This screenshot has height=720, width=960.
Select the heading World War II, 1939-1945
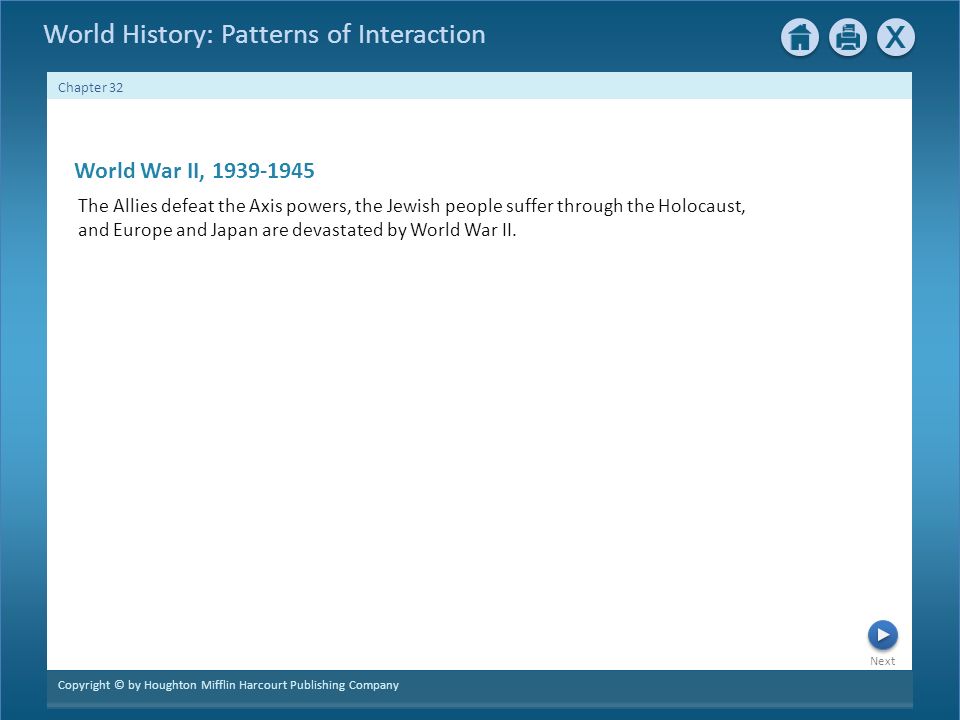click(194, 170)
